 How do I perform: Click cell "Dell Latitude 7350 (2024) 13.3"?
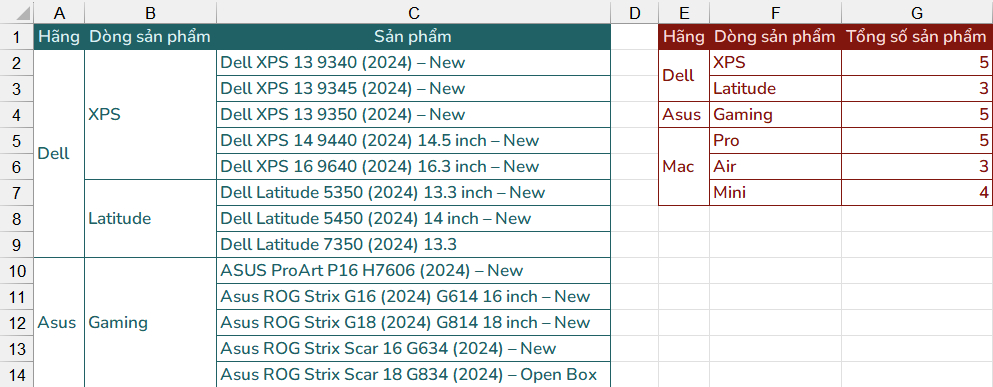[414, 244]
